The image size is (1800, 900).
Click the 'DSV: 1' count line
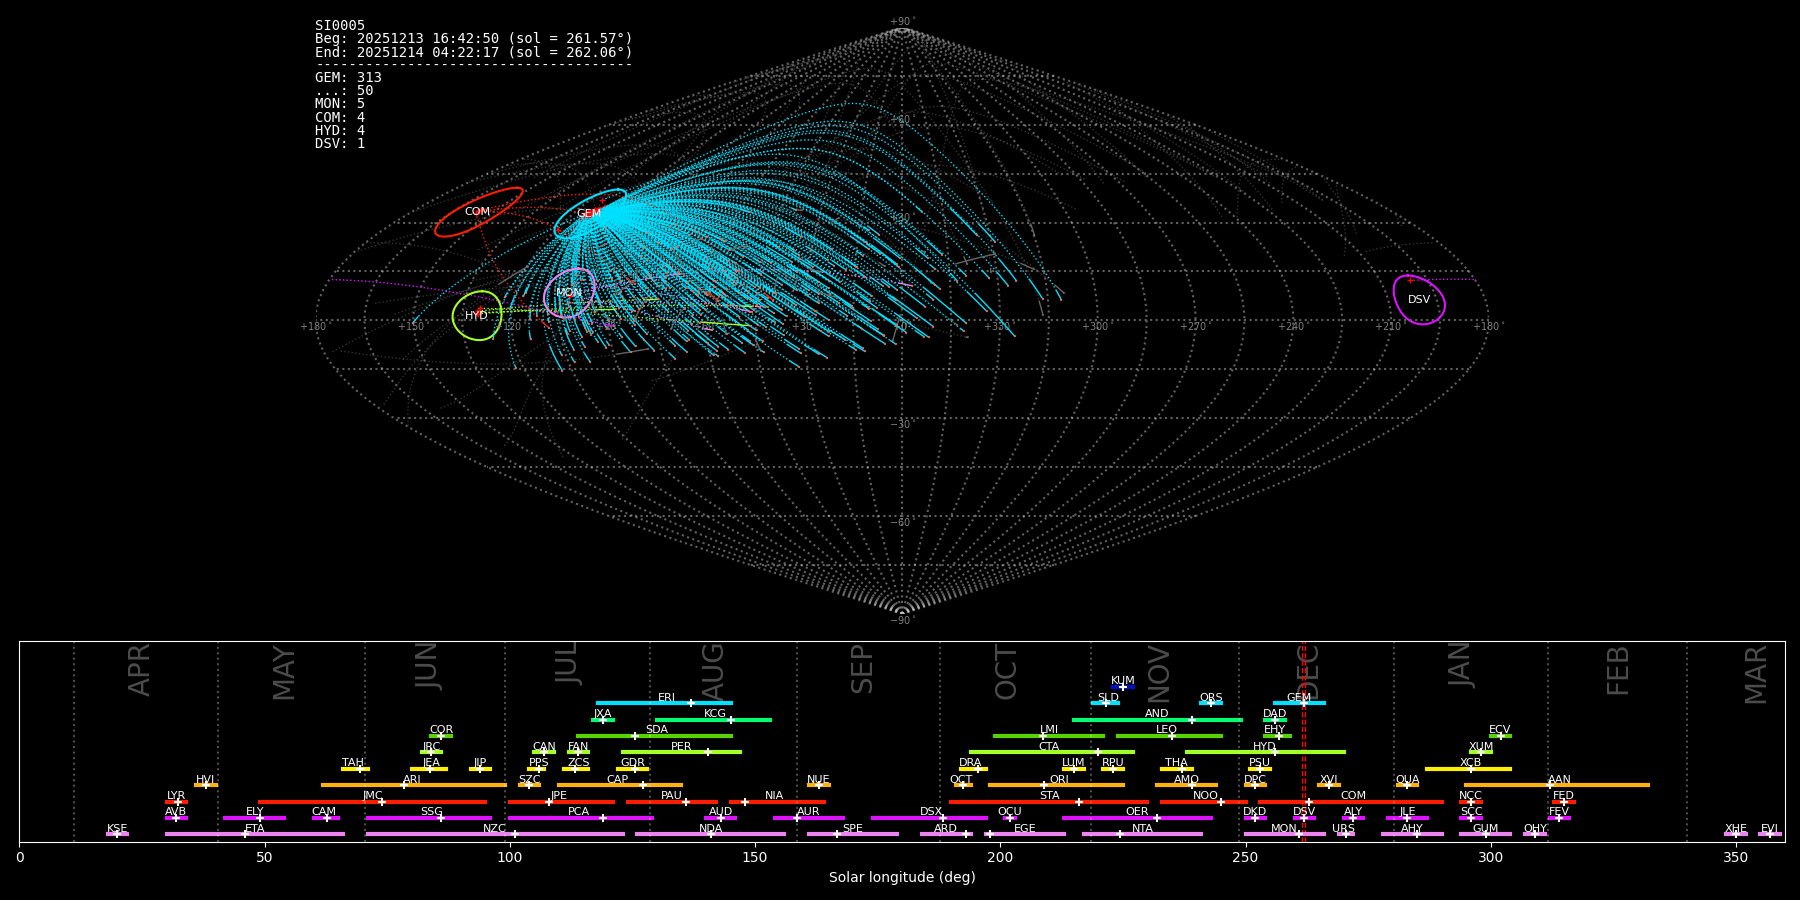click(x=340, y=143)
